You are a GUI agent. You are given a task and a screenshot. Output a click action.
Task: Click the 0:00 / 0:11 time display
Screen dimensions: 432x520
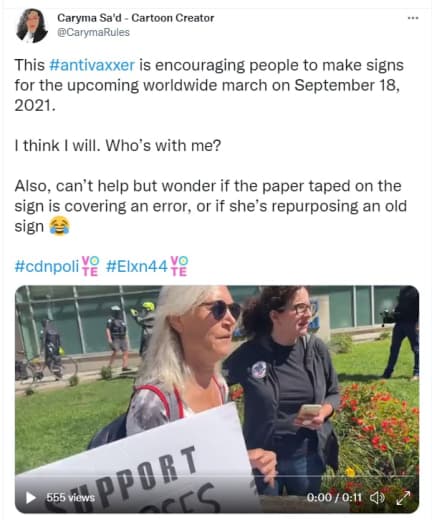(334, 497)
